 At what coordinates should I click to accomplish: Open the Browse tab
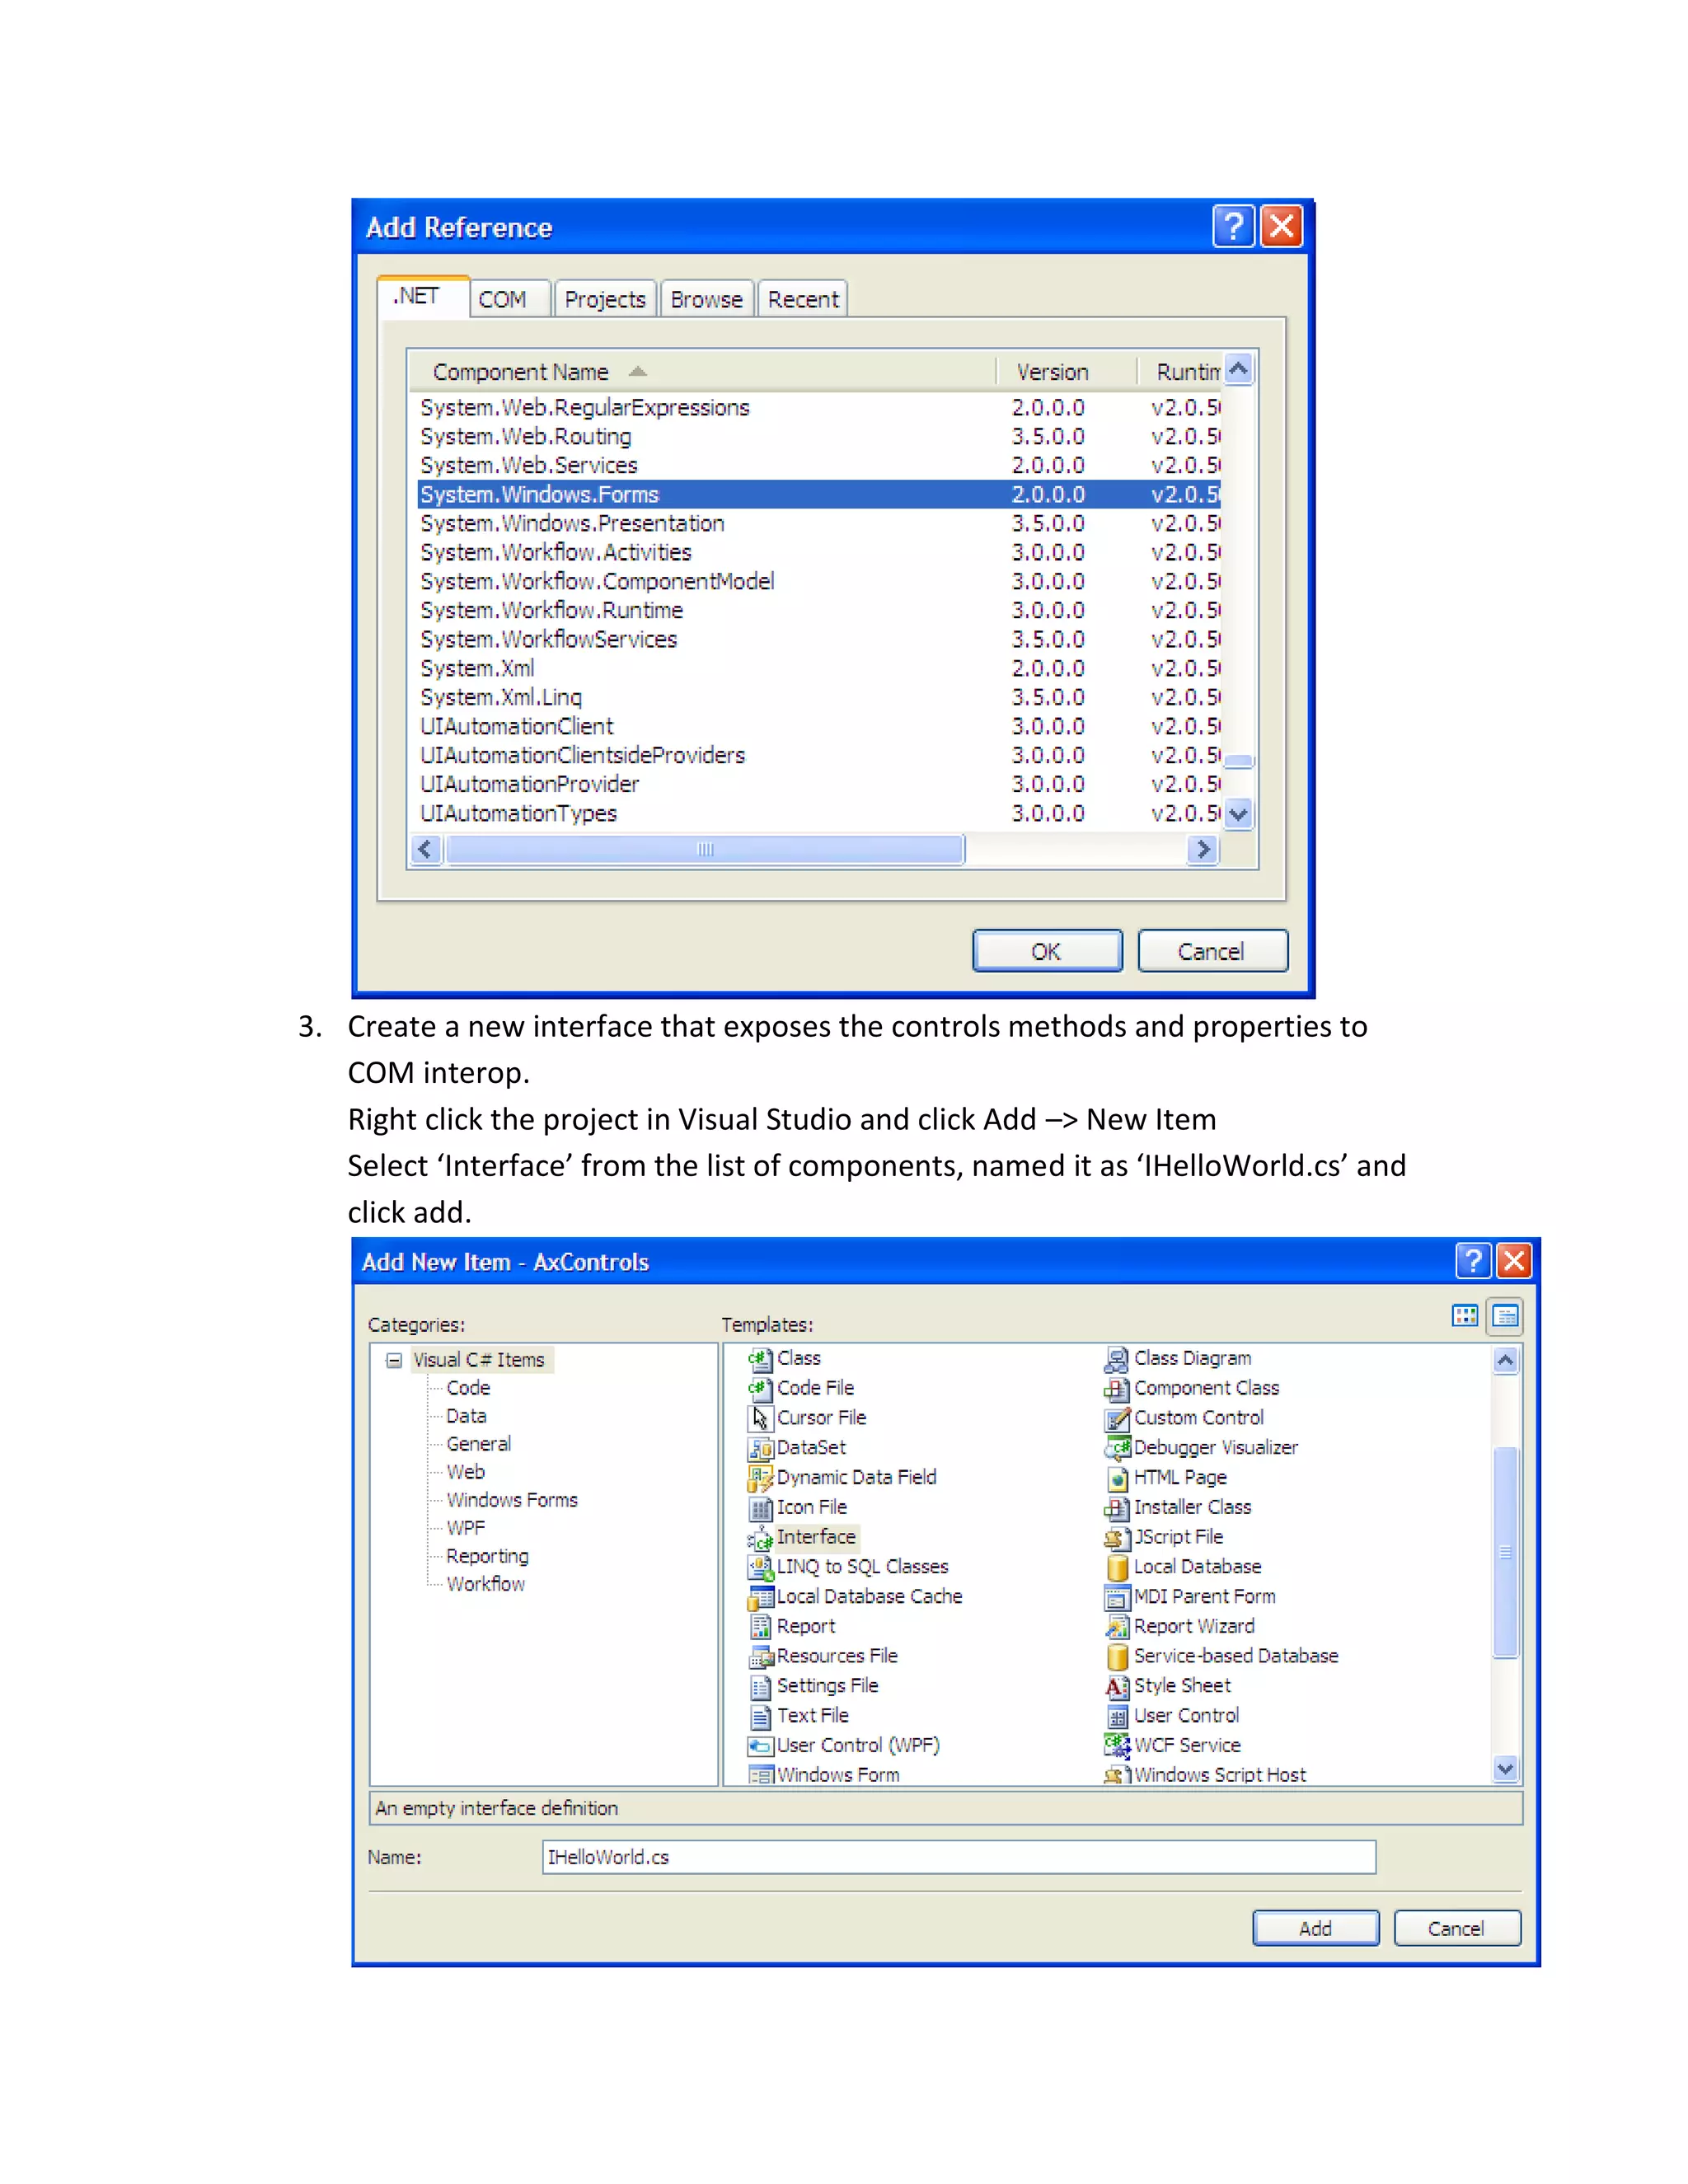tap(706, 299)
